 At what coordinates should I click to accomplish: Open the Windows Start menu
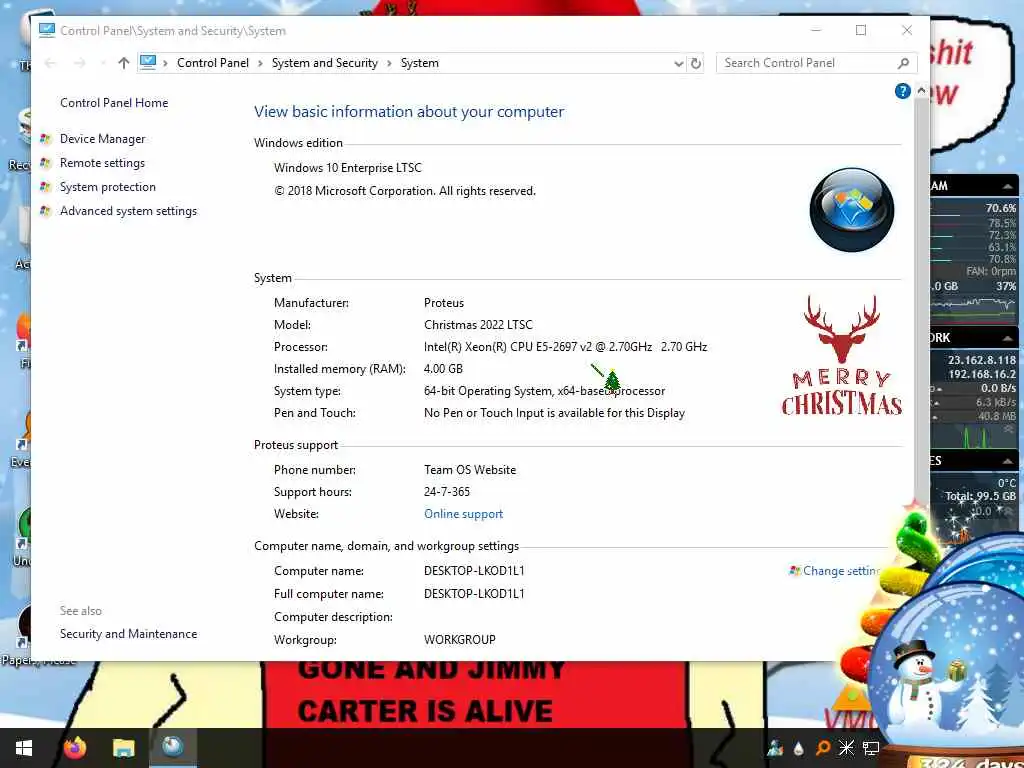(24, 748)
